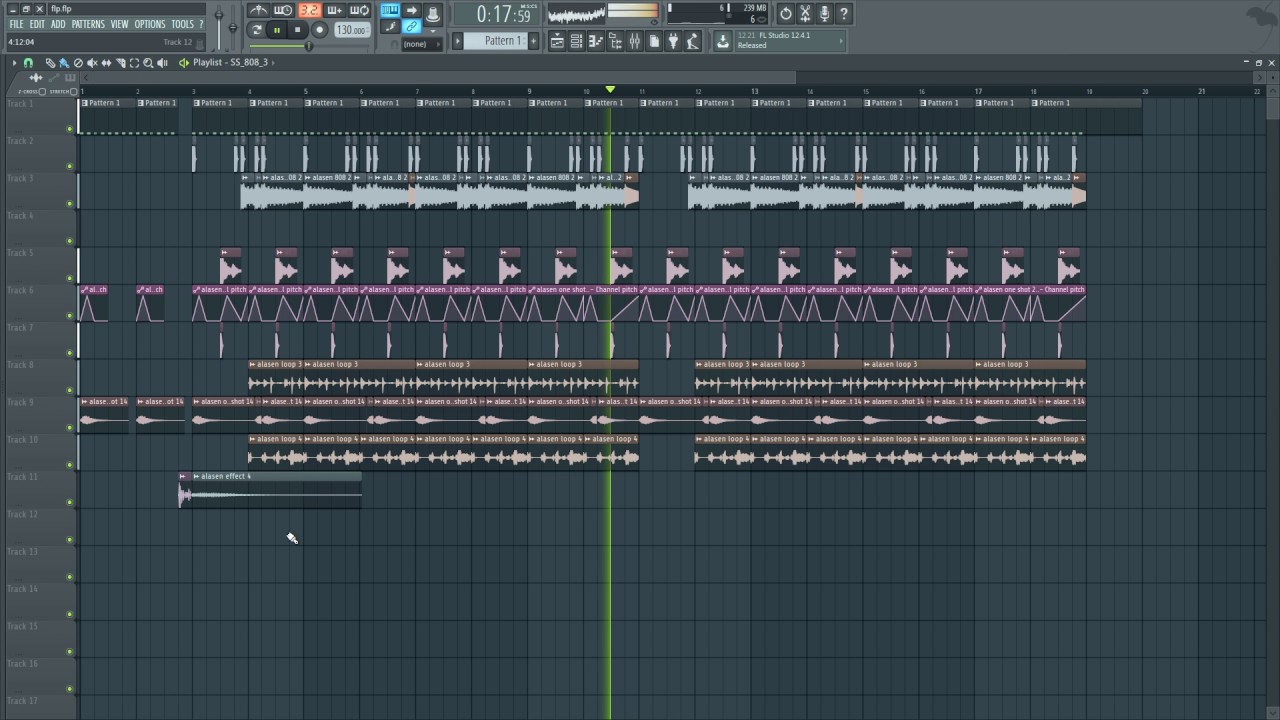Viewport: 1280px width, 720px height.
Task: Open the ADD menu
Action: 58,24
